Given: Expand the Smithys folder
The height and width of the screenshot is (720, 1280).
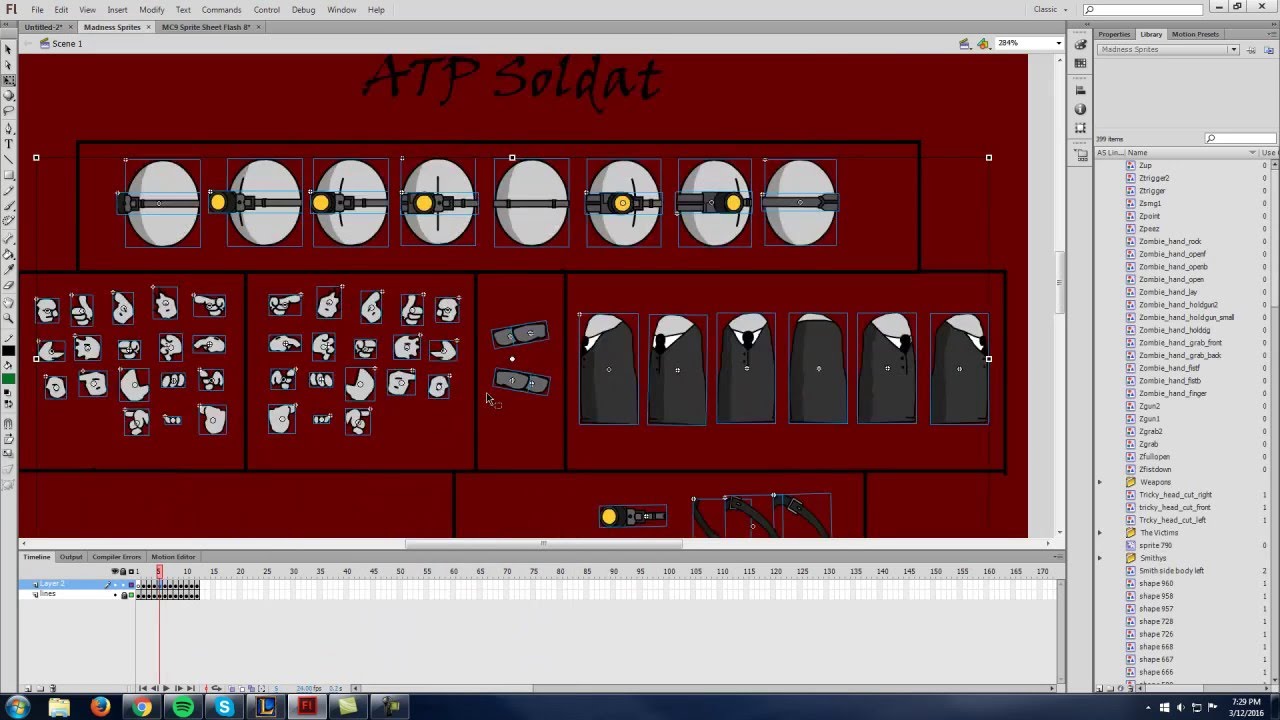Looking at the screenshot, I should (x=1099, y=558).
